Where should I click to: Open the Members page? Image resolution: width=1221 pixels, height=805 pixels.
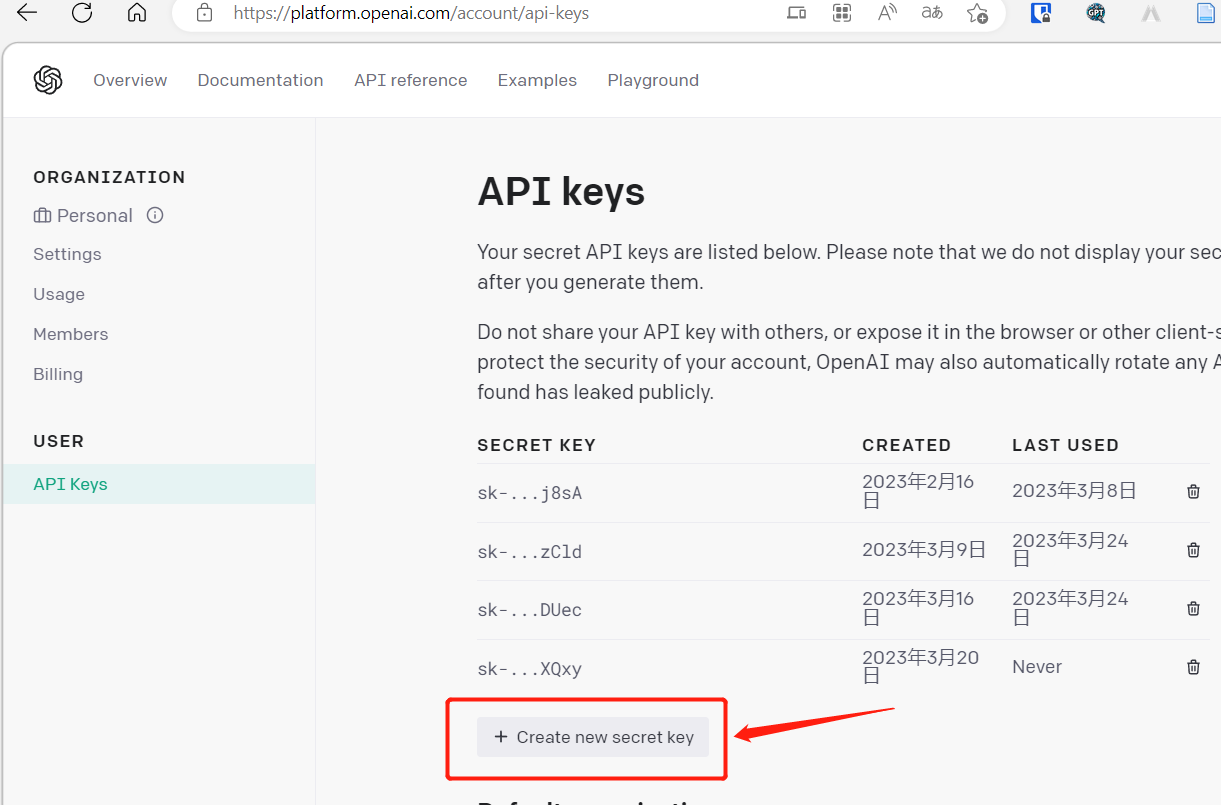pos(70,334)
